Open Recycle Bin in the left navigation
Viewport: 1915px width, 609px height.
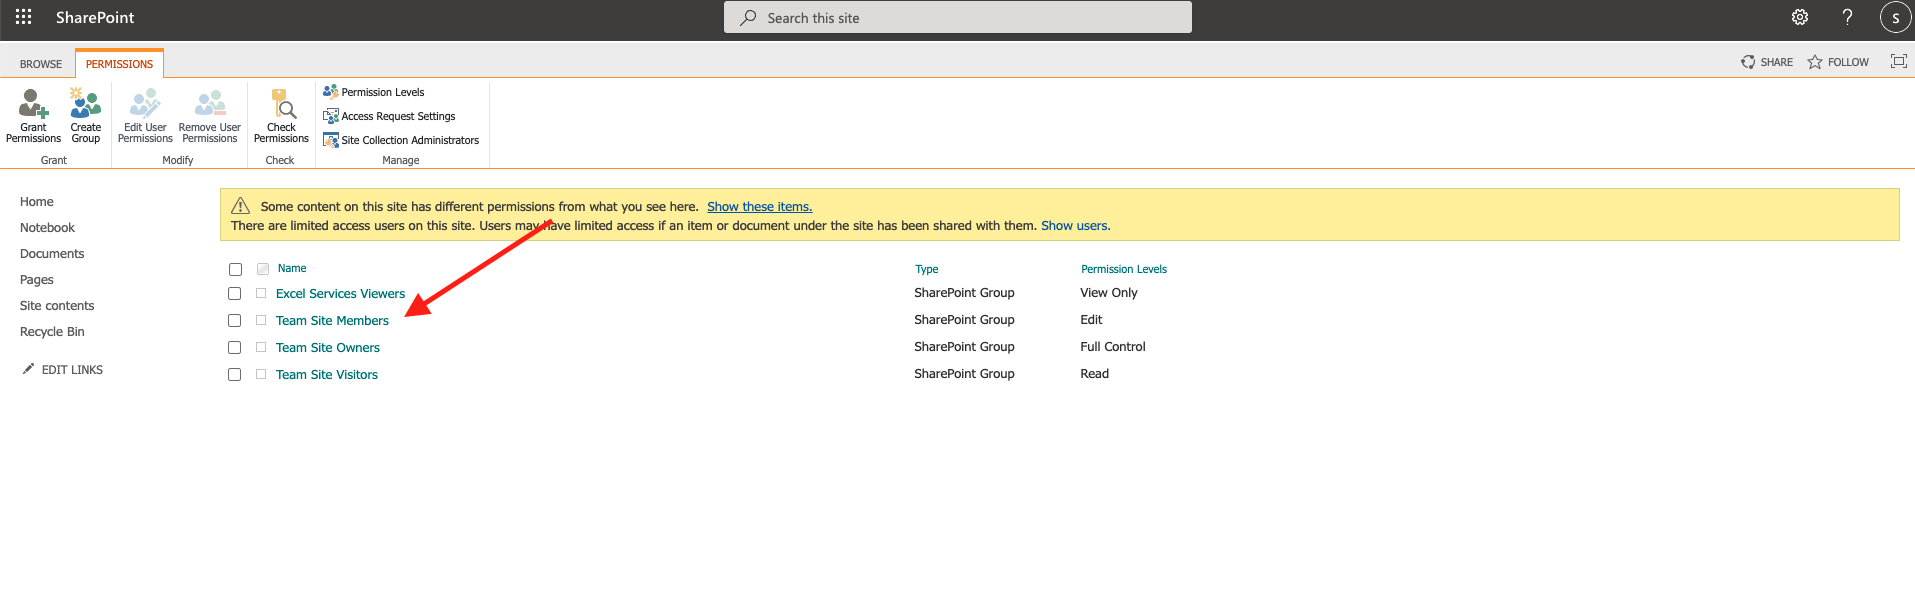pos(52,332)
